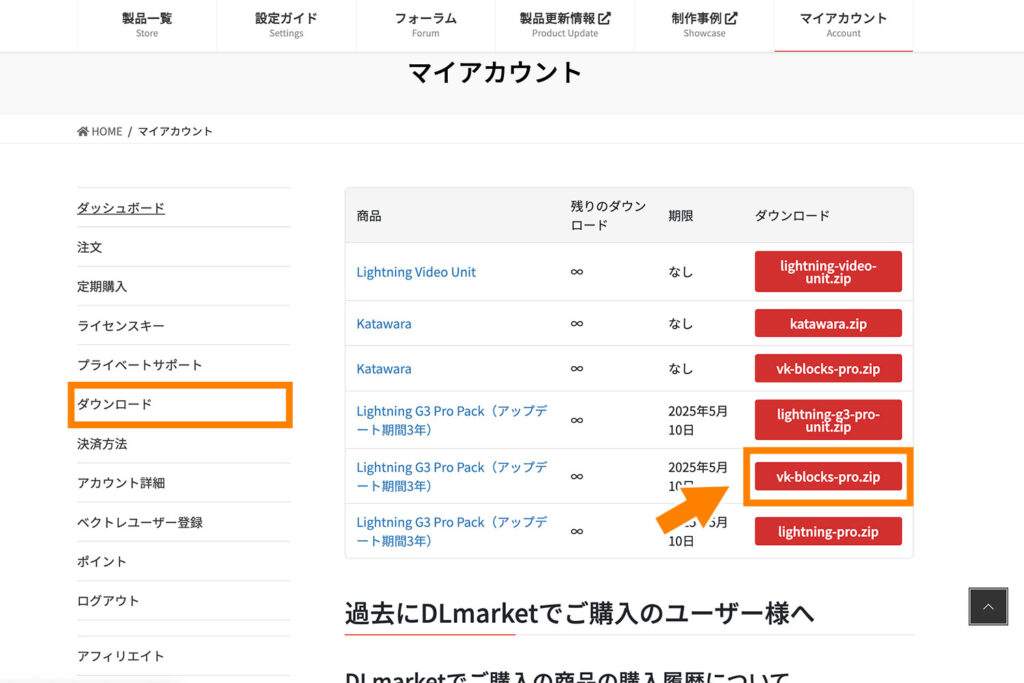The image size is (1024, 683).
Task: Download lightning-video-unit.zip
Action: click(x=828, y=271)
